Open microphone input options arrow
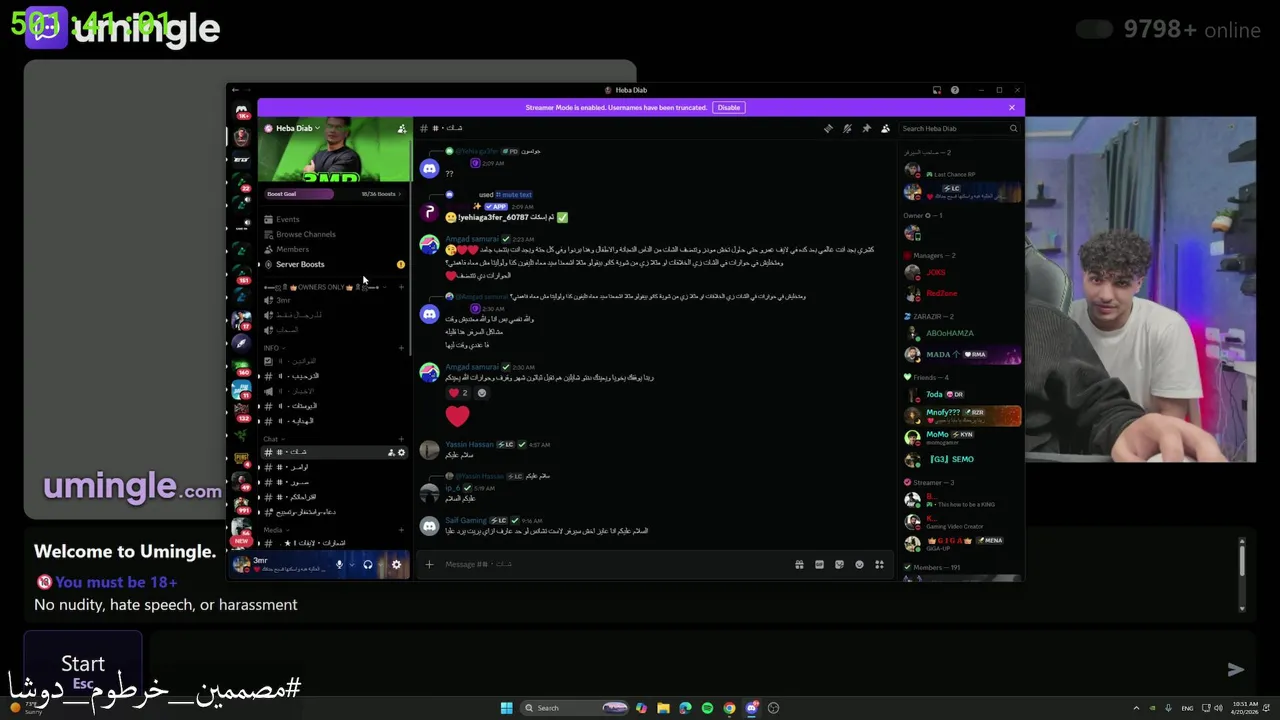 tap(352, 565)
